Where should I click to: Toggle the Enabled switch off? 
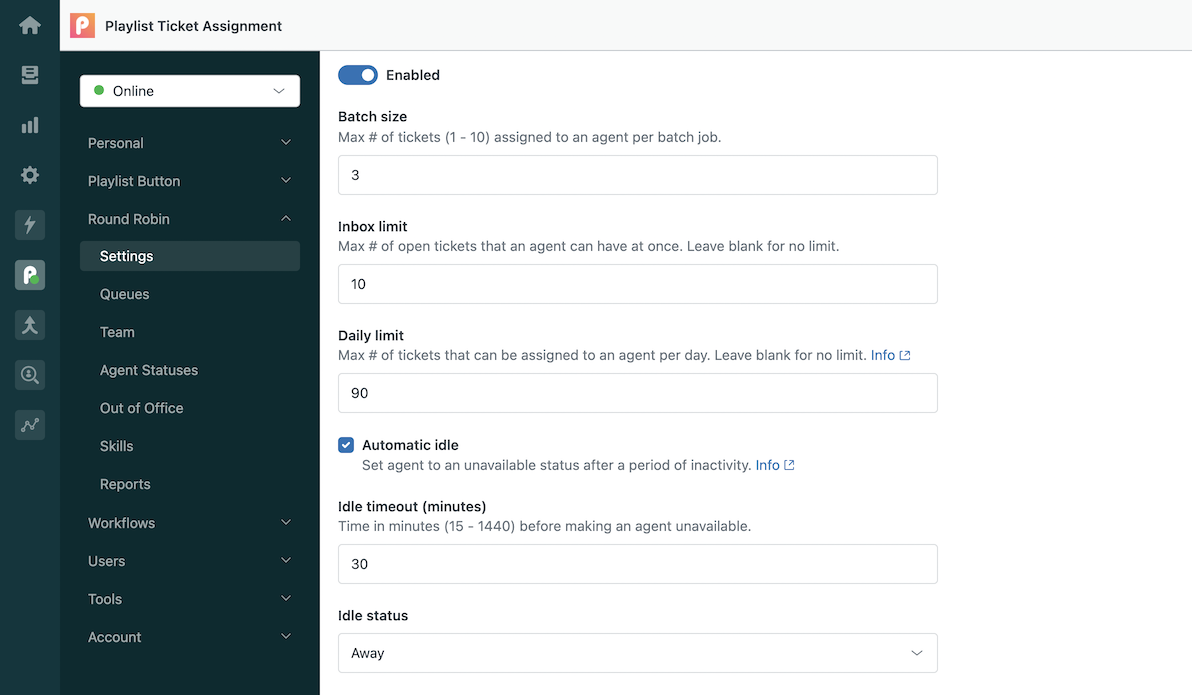(358, 75)
